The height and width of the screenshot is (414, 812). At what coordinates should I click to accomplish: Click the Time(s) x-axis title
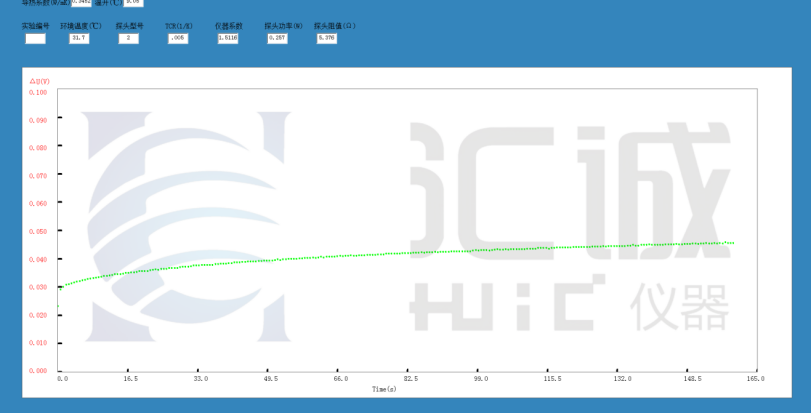pos(384,388)
